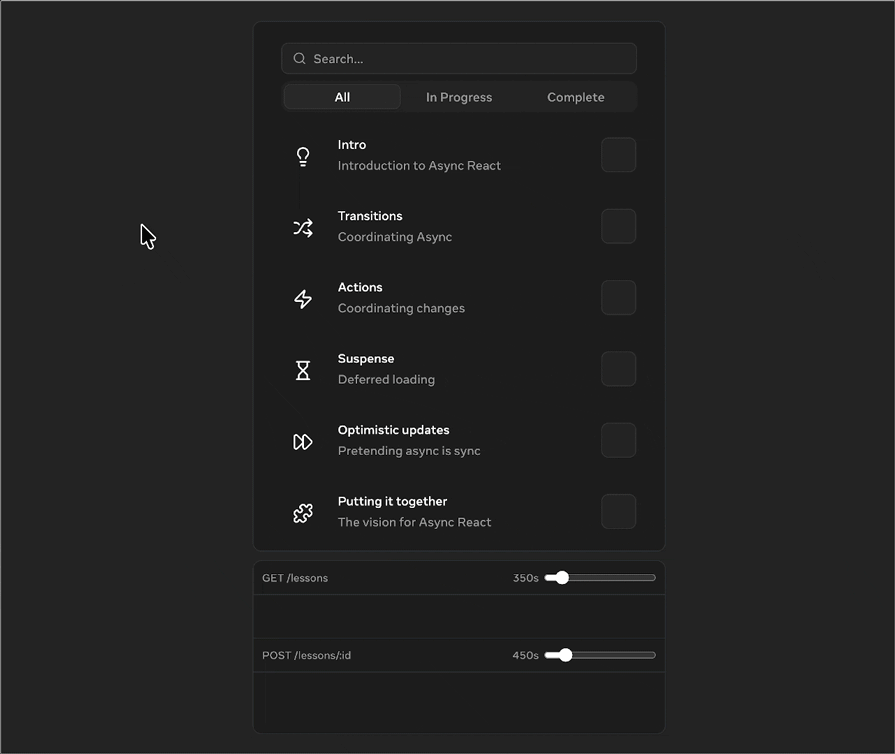Switch to the In Progress tab

tap(459, 97)
